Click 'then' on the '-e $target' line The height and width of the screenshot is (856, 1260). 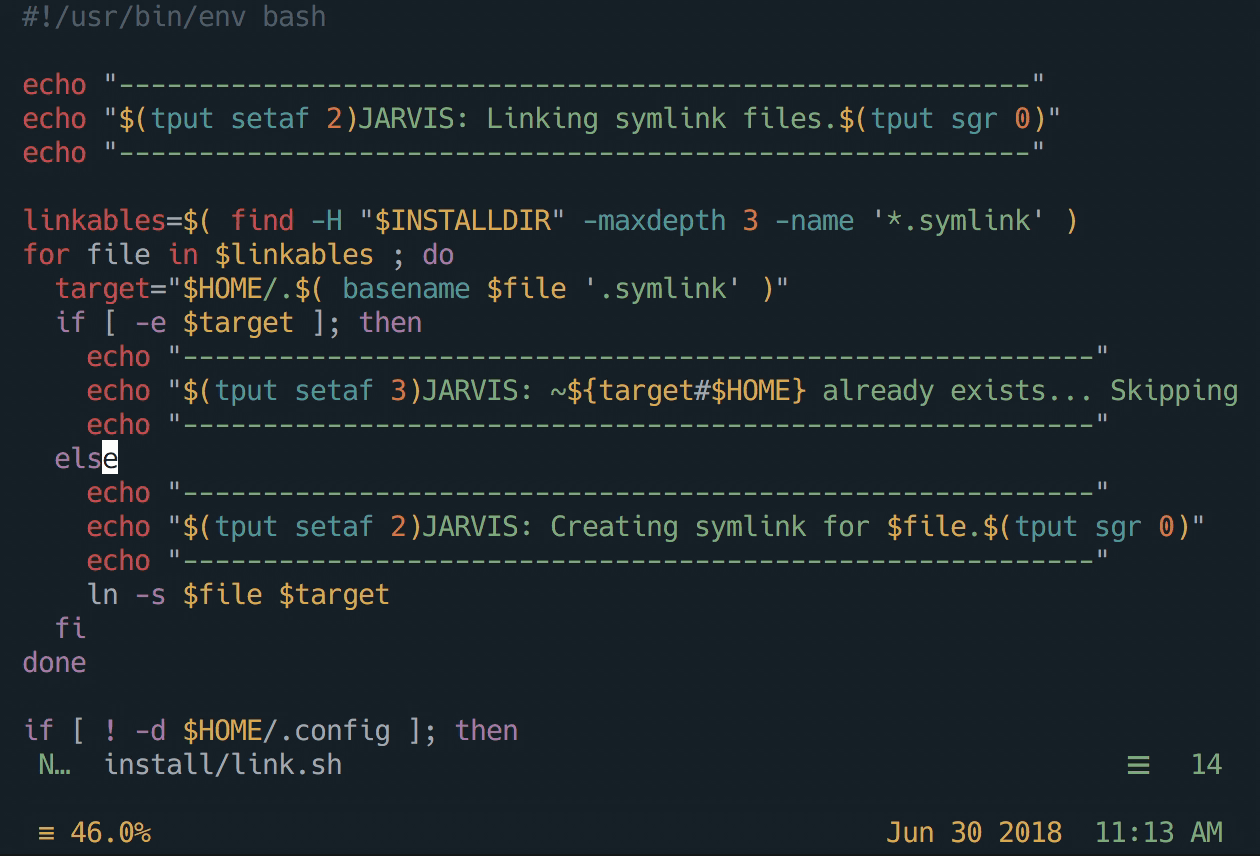point(390,322)
